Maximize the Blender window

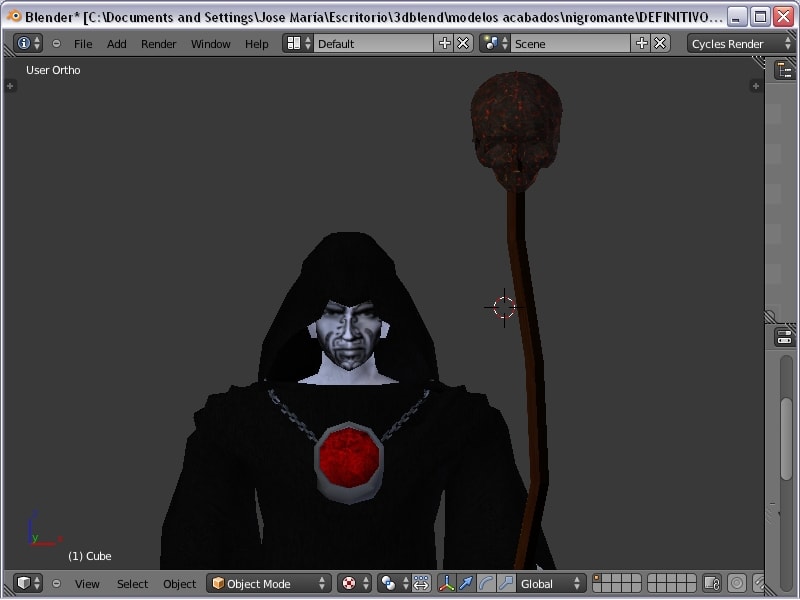pyautogui.click(x=760, y=17)
